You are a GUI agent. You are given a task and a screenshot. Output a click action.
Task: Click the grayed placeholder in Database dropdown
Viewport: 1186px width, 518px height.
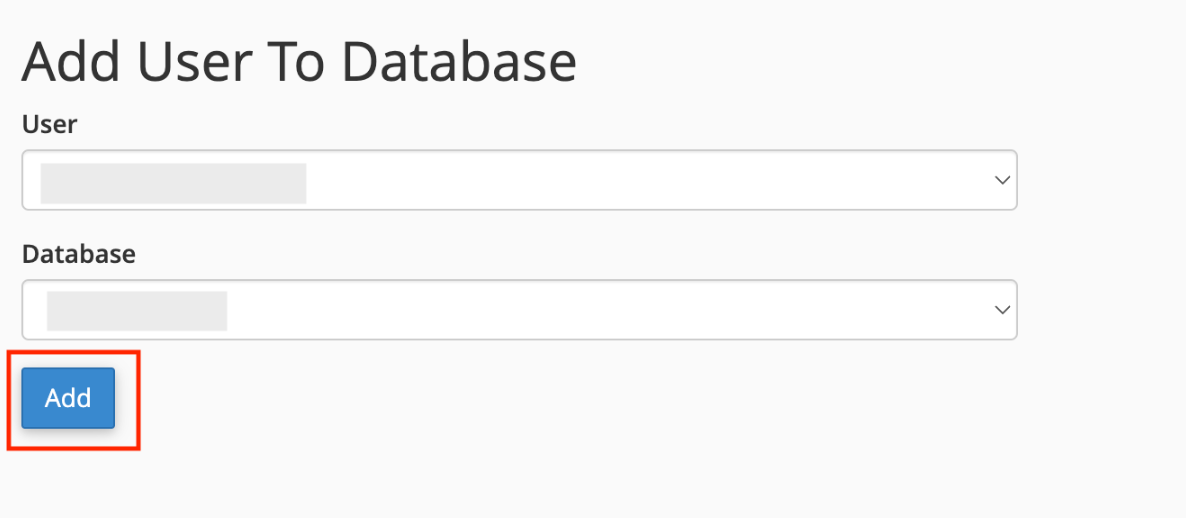pos(137,311)
